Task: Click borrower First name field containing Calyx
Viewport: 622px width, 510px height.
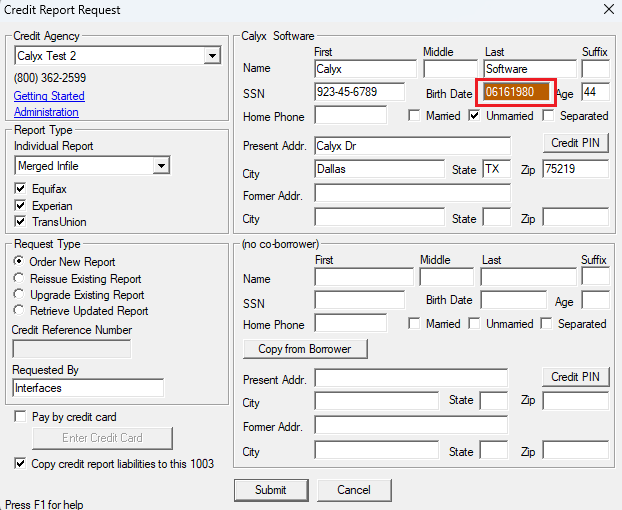Action: point(365,69)
